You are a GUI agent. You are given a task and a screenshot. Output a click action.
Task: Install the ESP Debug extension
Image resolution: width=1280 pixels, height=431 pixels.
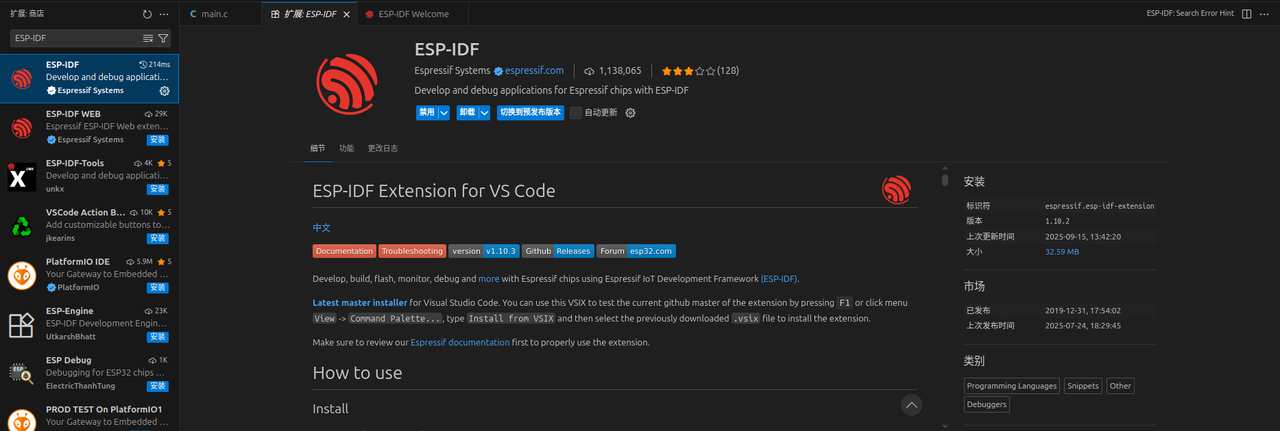158,386
